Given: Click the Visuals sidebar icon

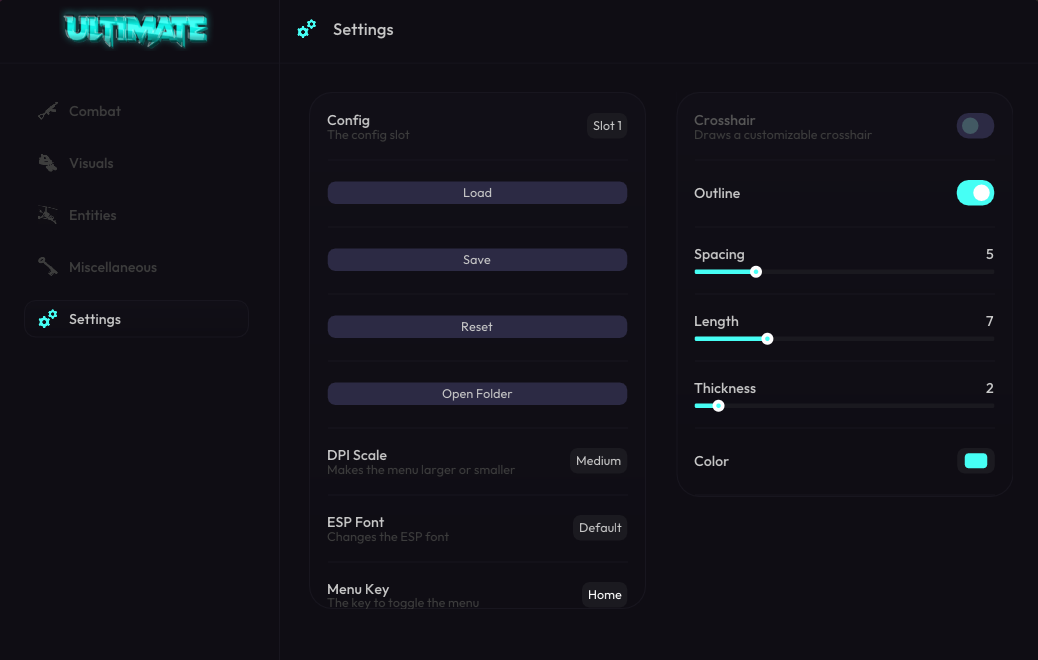Looking at the screenshot, I should (x=48, y=163).
